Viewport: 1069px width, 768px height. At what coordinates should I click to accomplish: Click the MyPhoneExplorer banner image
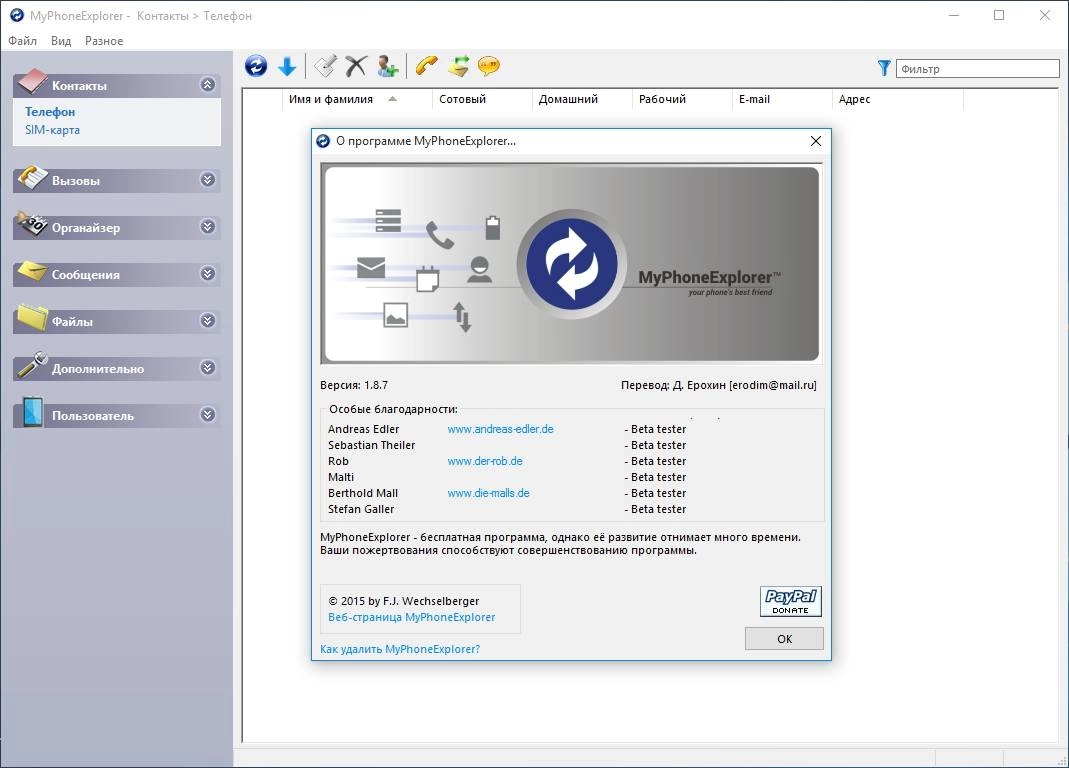pyautogui.click(x=571, y=264)
